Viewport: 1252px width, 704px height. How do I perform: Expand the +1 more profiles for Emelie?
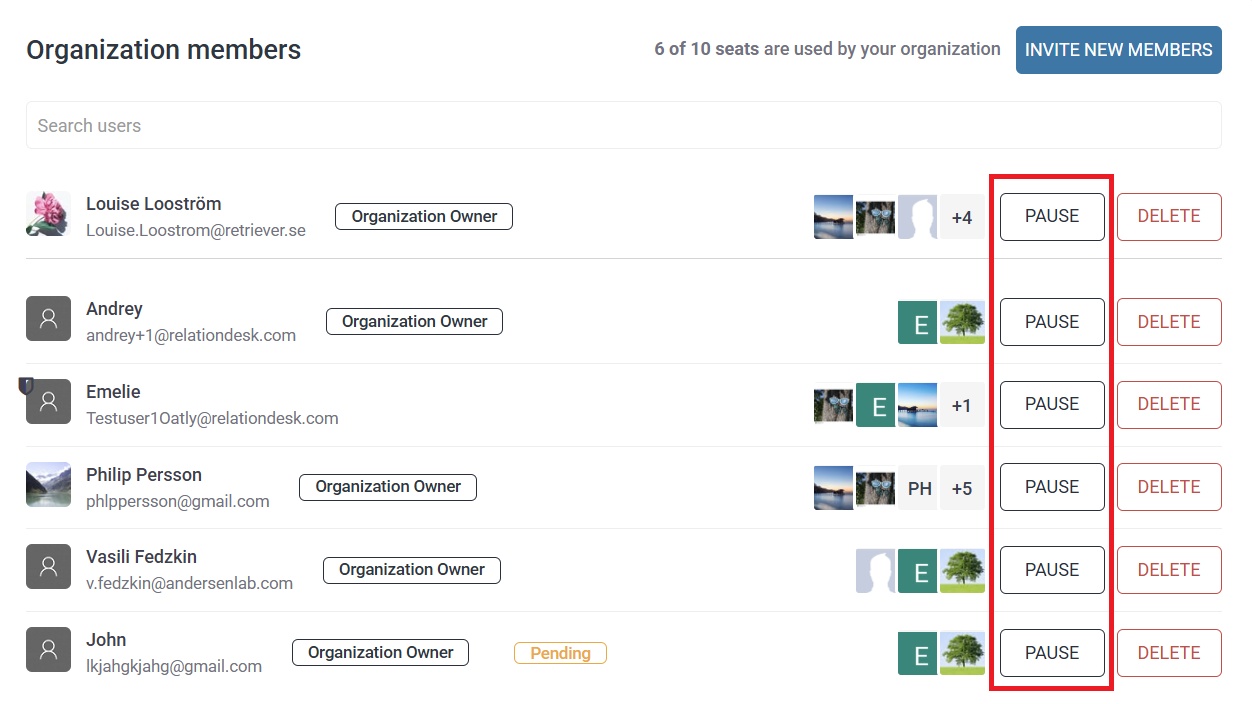point(962,405)
